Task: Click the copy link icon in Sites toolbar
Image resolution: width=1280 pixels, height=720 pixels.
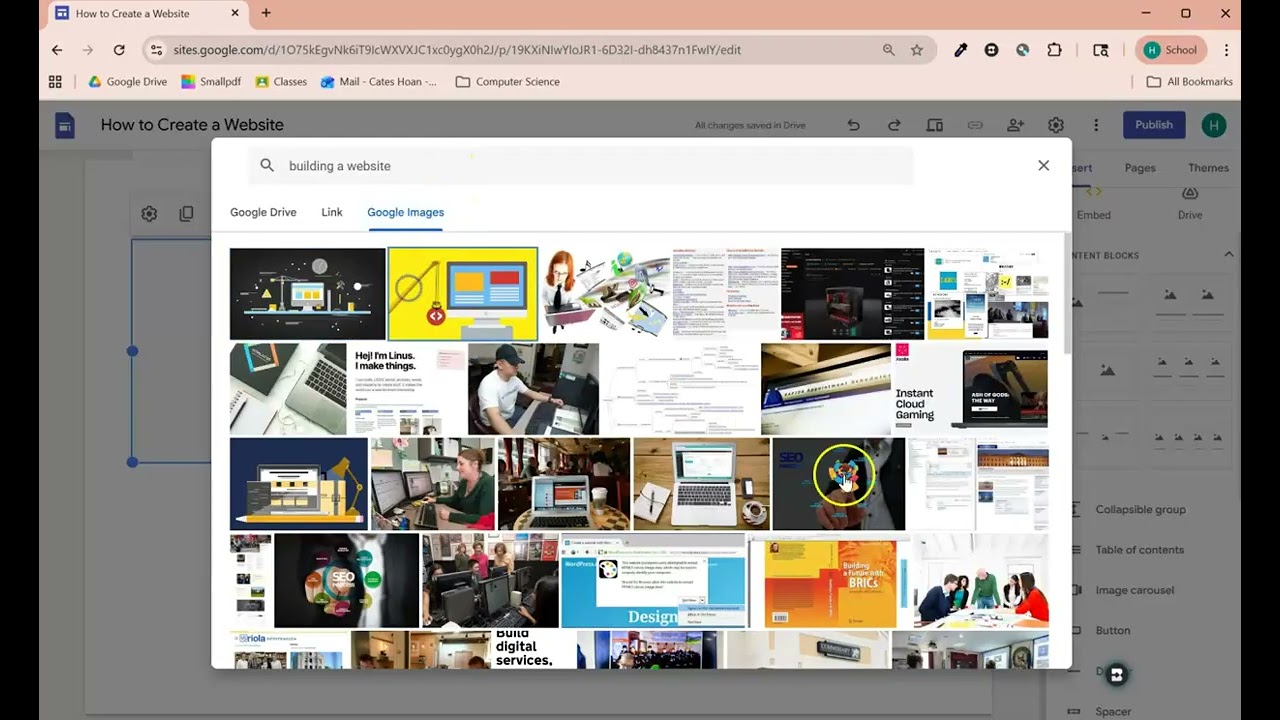Action: (975, 125)
